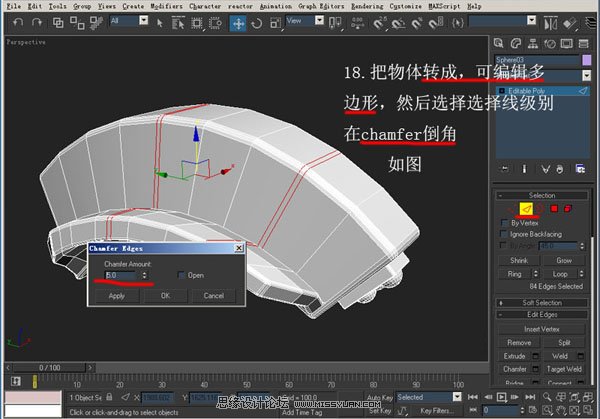Open the Hierarchy command panel tab
600x419 pixels.
tap(533, 43)
